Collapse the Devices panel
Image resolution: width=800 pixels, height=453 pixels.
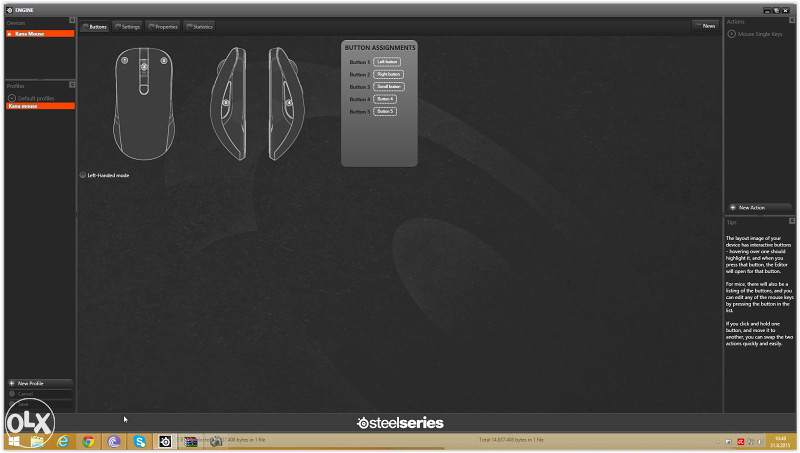[x=72, y=20]
